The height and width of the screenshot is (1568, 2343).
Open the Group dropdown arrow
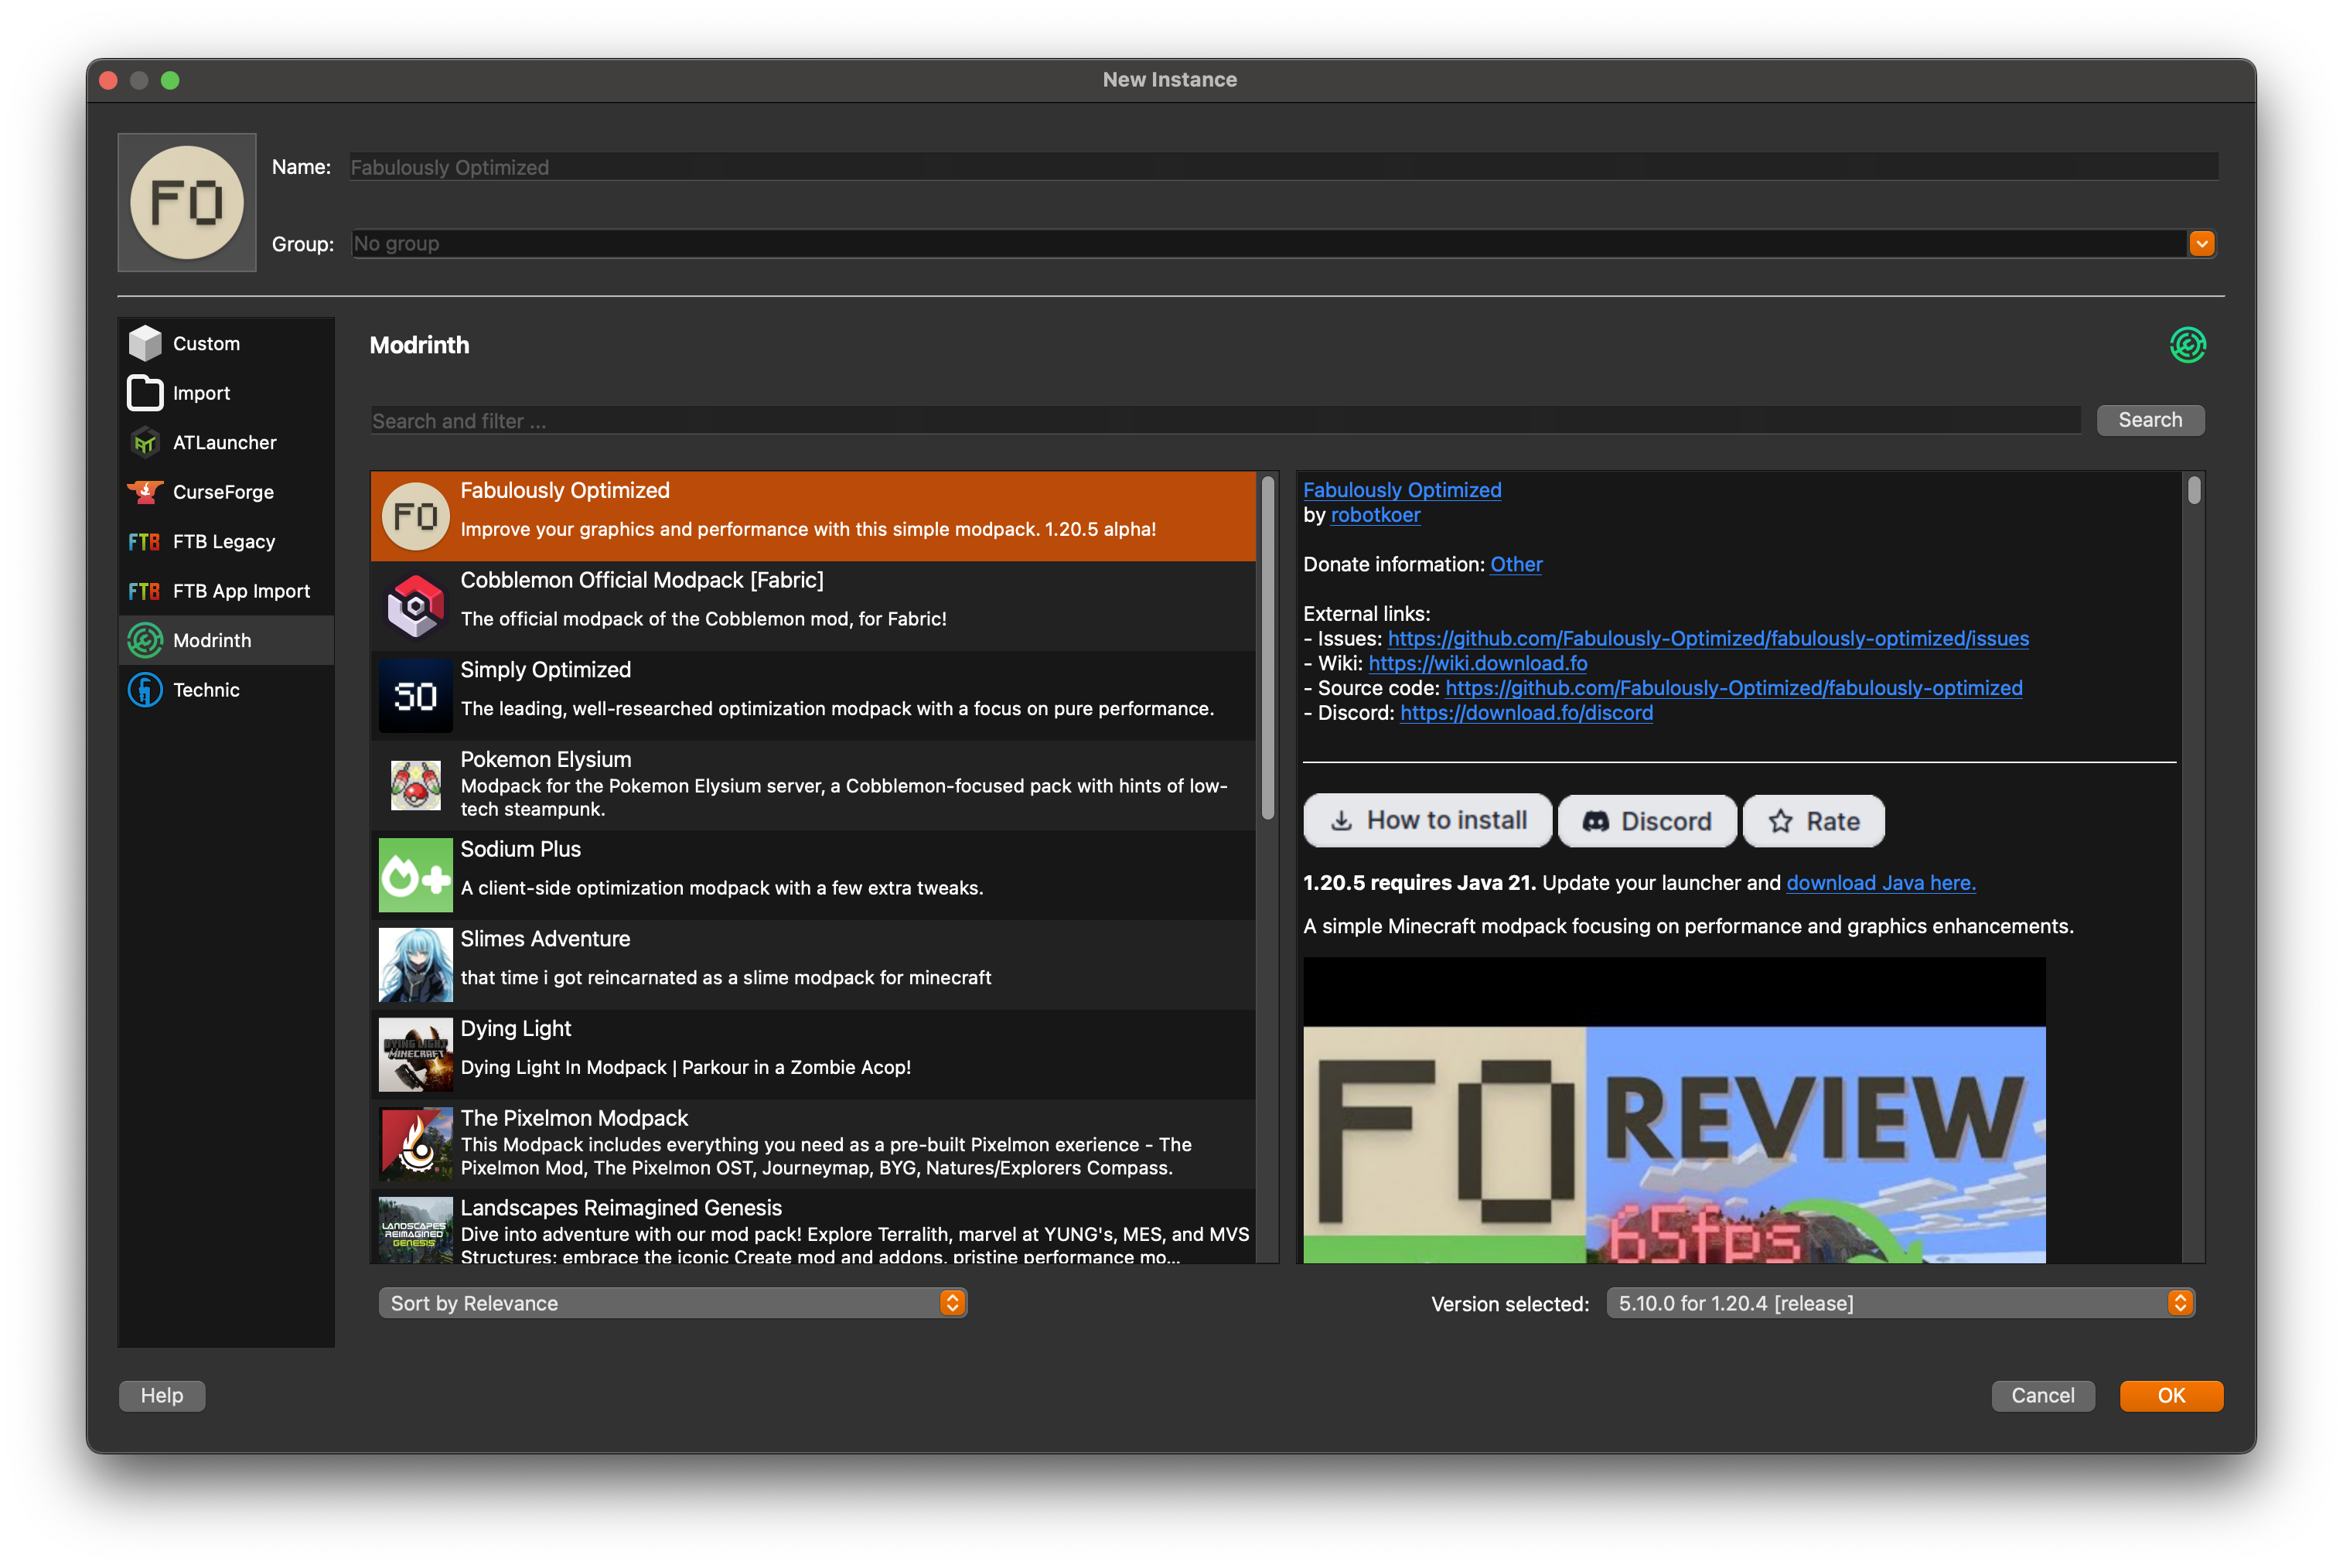[x=2201, y=244]
